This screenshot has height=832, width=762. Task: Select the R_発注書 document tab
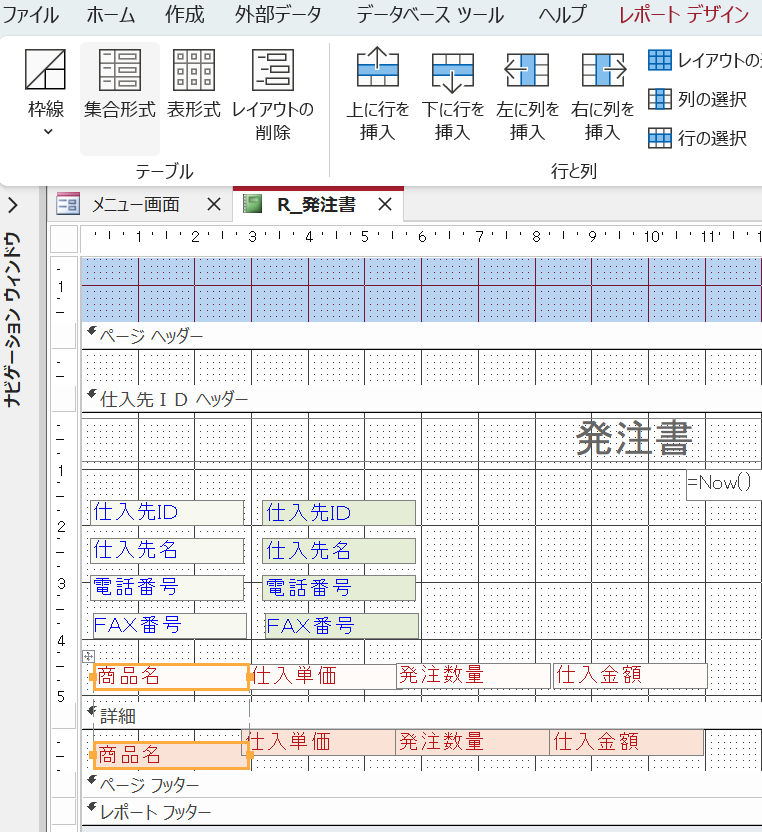coord(316,204)
